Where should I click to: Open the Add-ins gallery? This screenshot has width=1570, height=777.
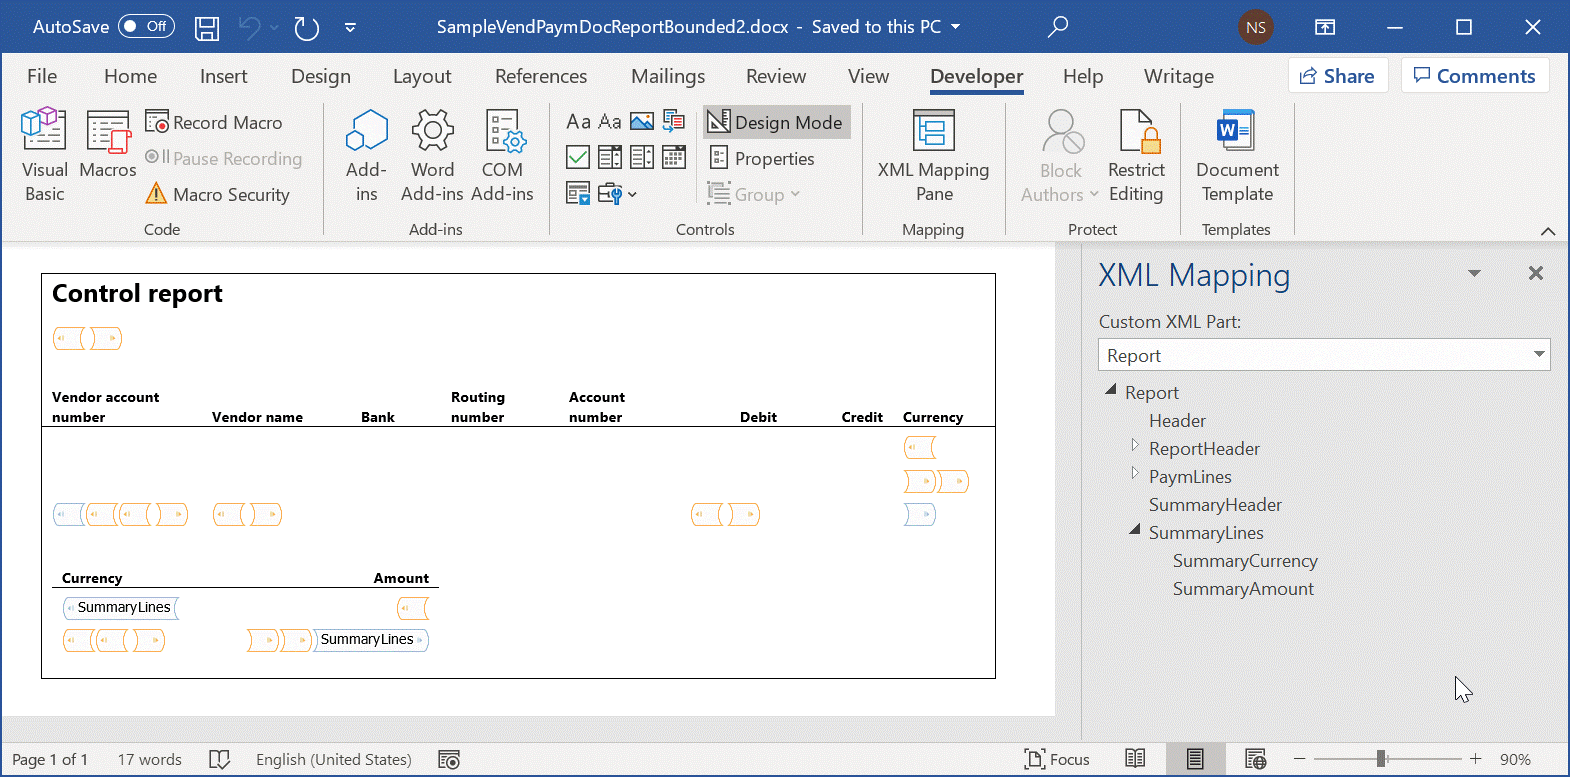pyautogui.click(x=367, y=156)
